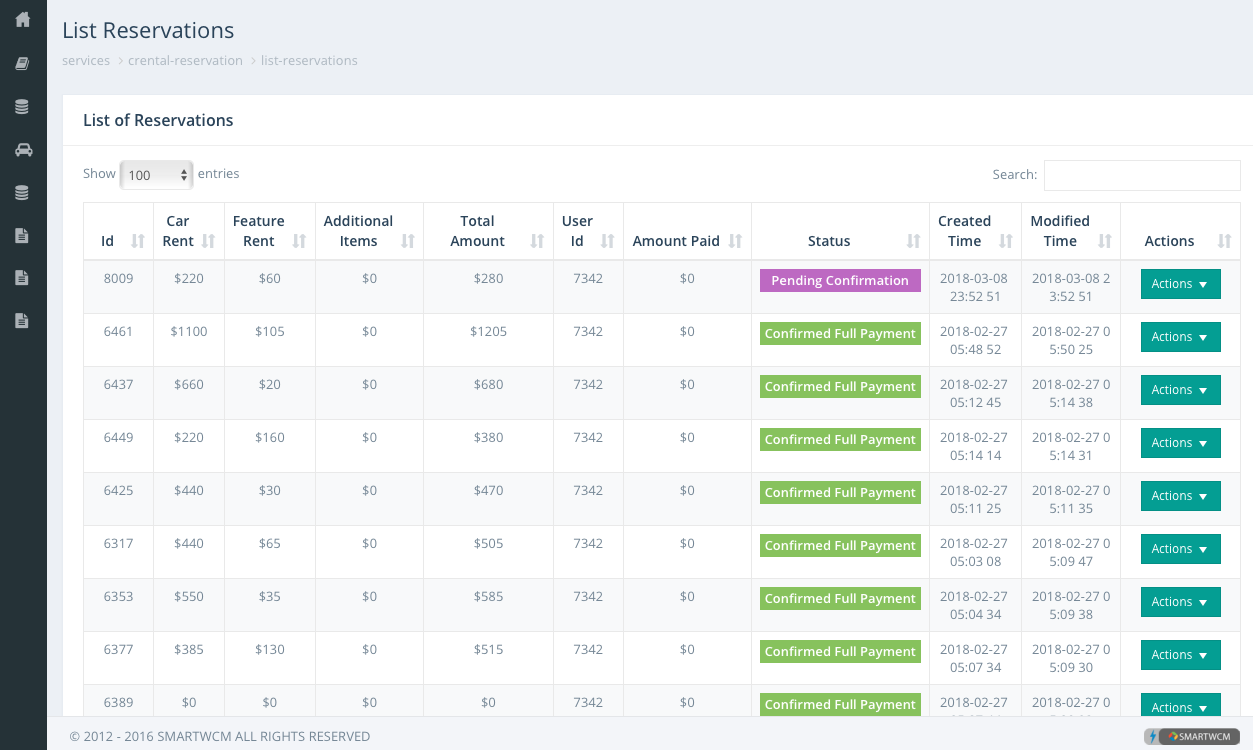Sort by Amount Paid column
1253x750 pixels.
[687, 231]
